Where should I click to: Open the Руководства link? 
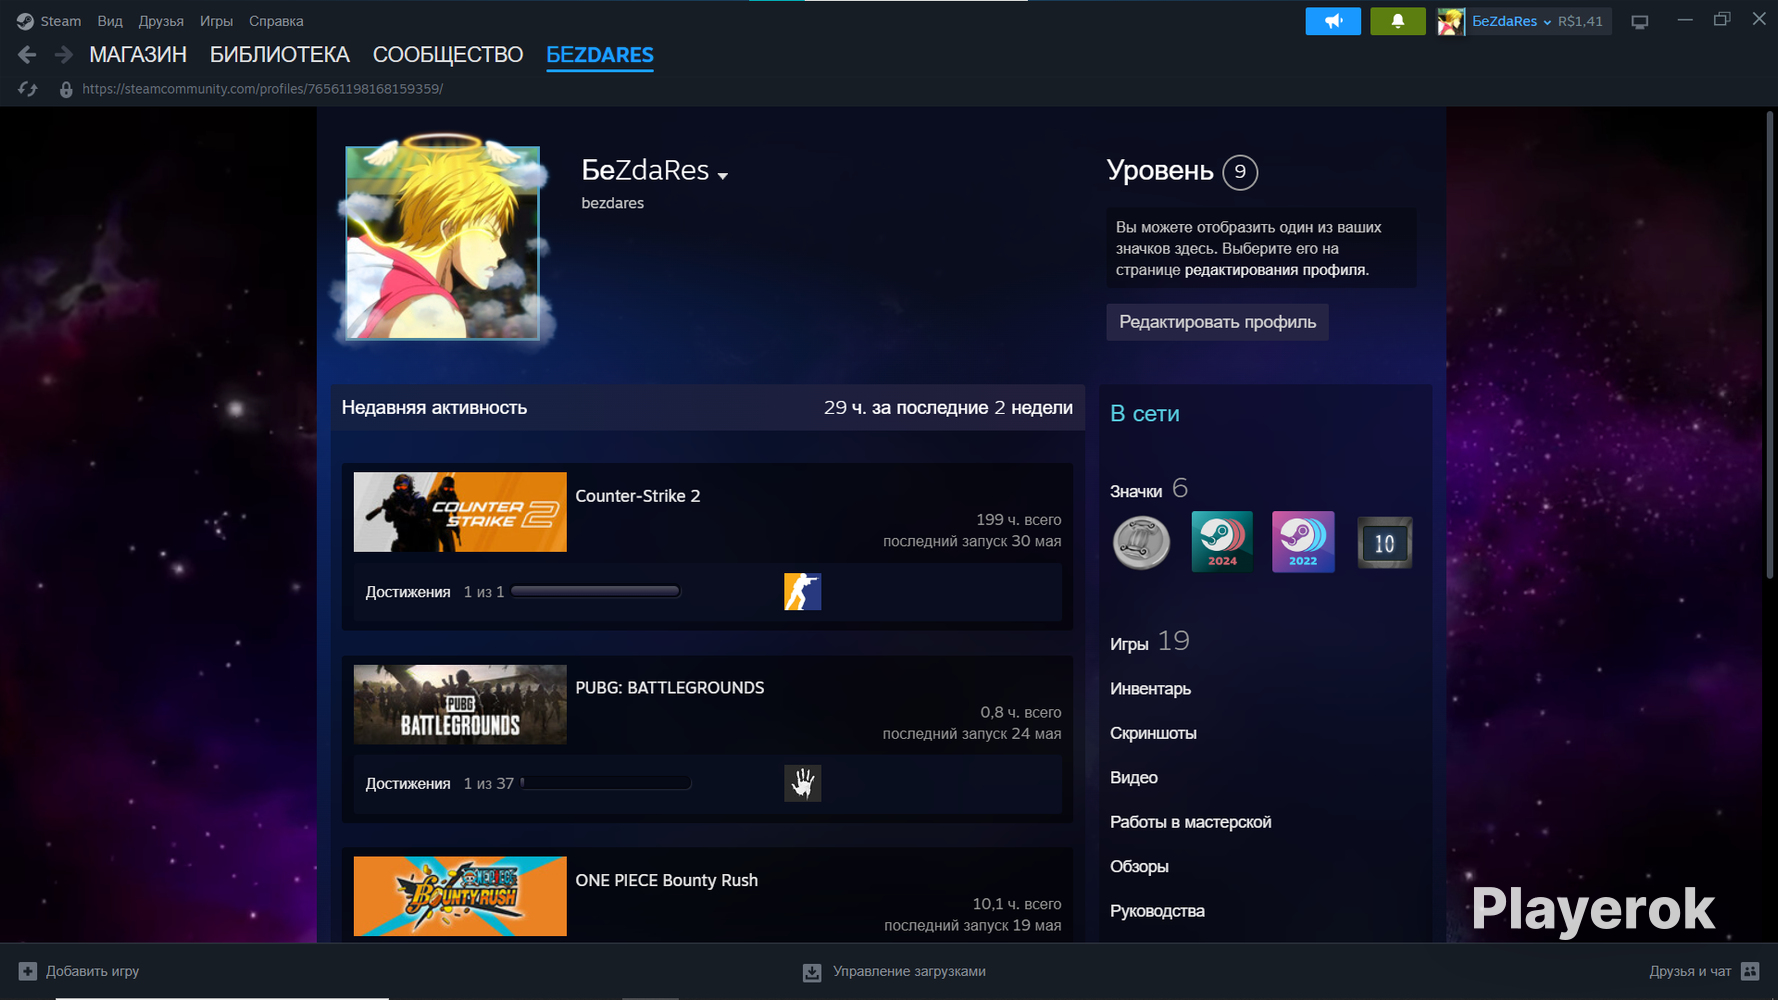tap(1157, 911)
